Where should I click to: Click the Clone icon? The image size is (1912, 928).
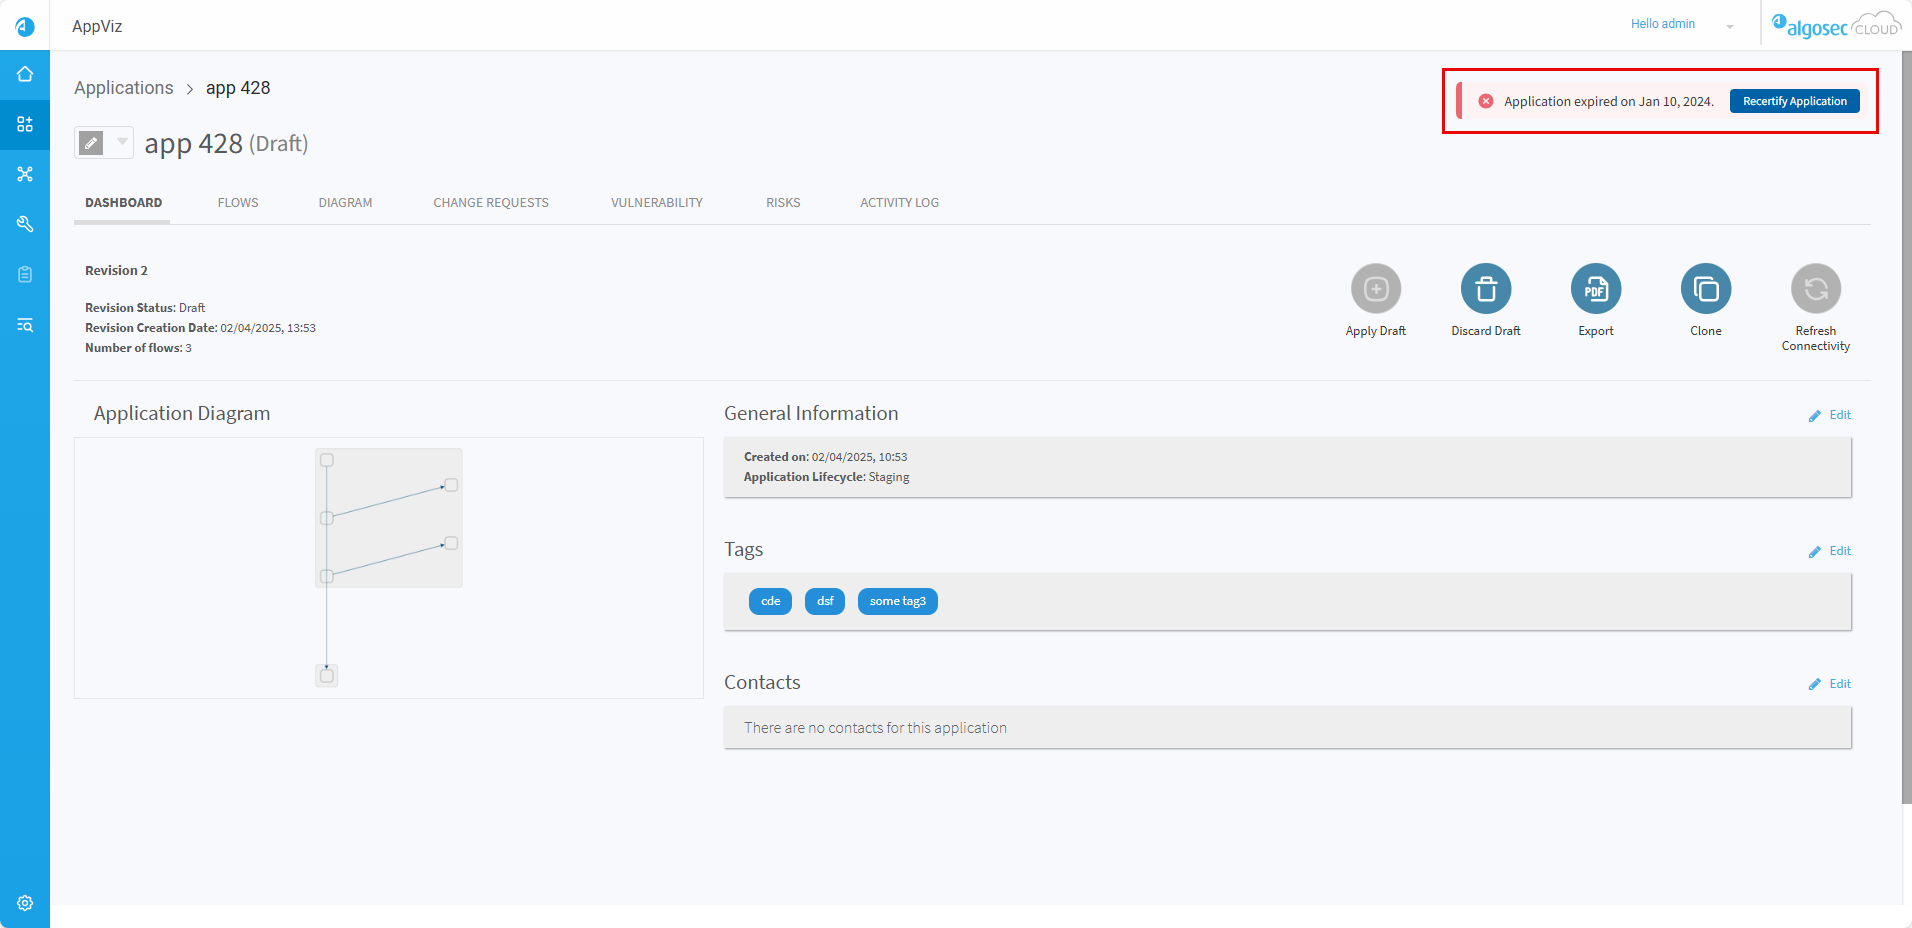pos(1705,289)
